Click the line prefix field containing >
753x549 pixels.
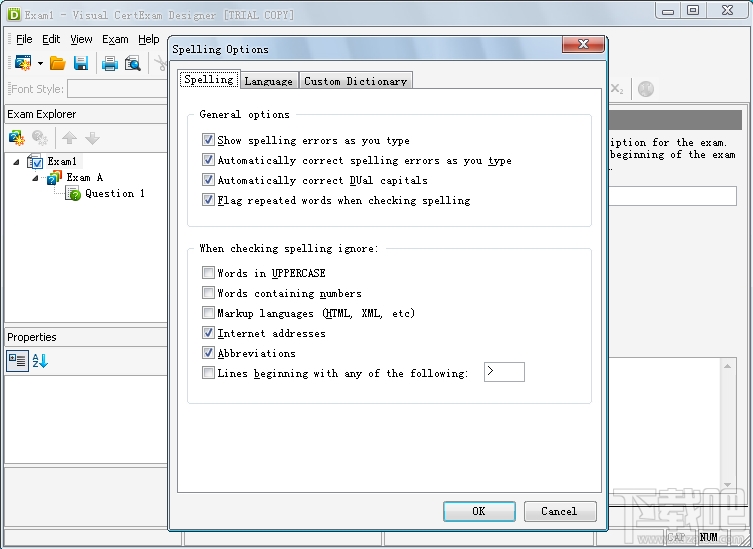click(504, 372)
